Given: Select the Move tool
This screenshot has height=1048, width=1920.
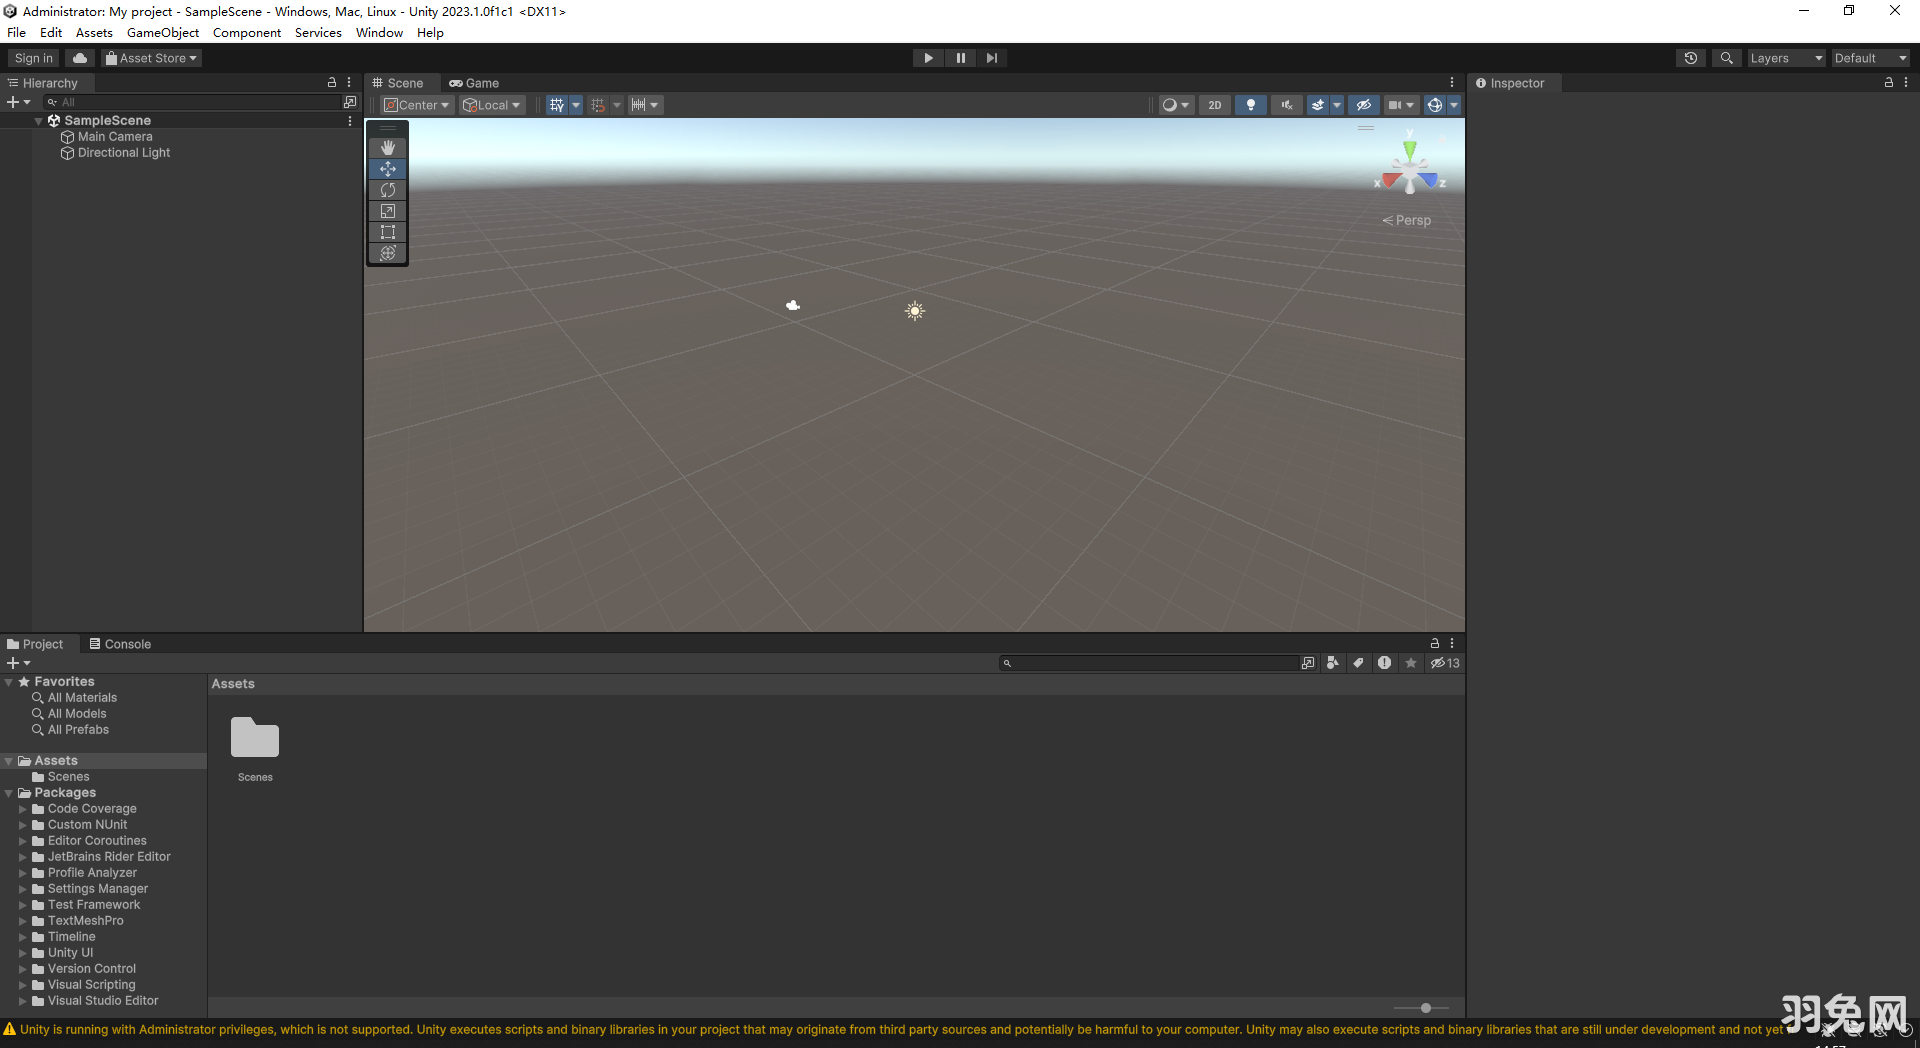Looking at the screenshot, I should coord(387,169).
